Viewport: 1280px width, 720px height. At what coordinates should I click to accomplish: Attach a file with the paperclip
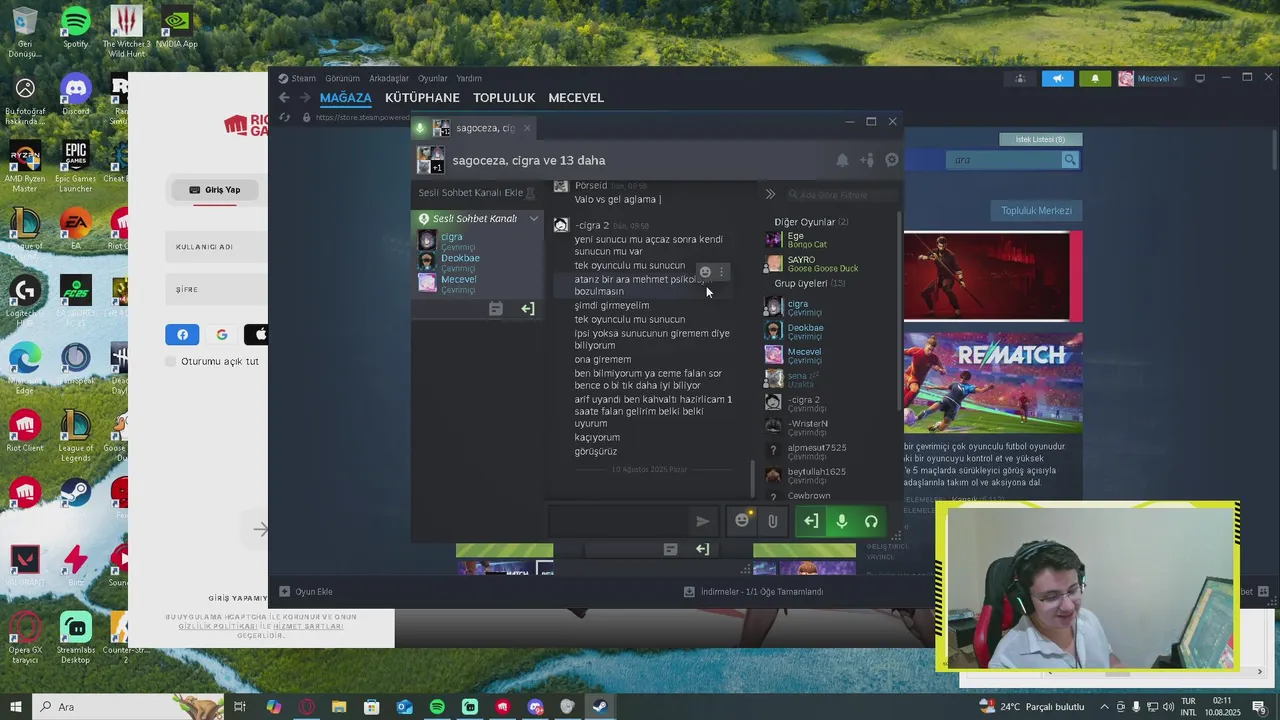pyautogui.click(x=772, y=521)
